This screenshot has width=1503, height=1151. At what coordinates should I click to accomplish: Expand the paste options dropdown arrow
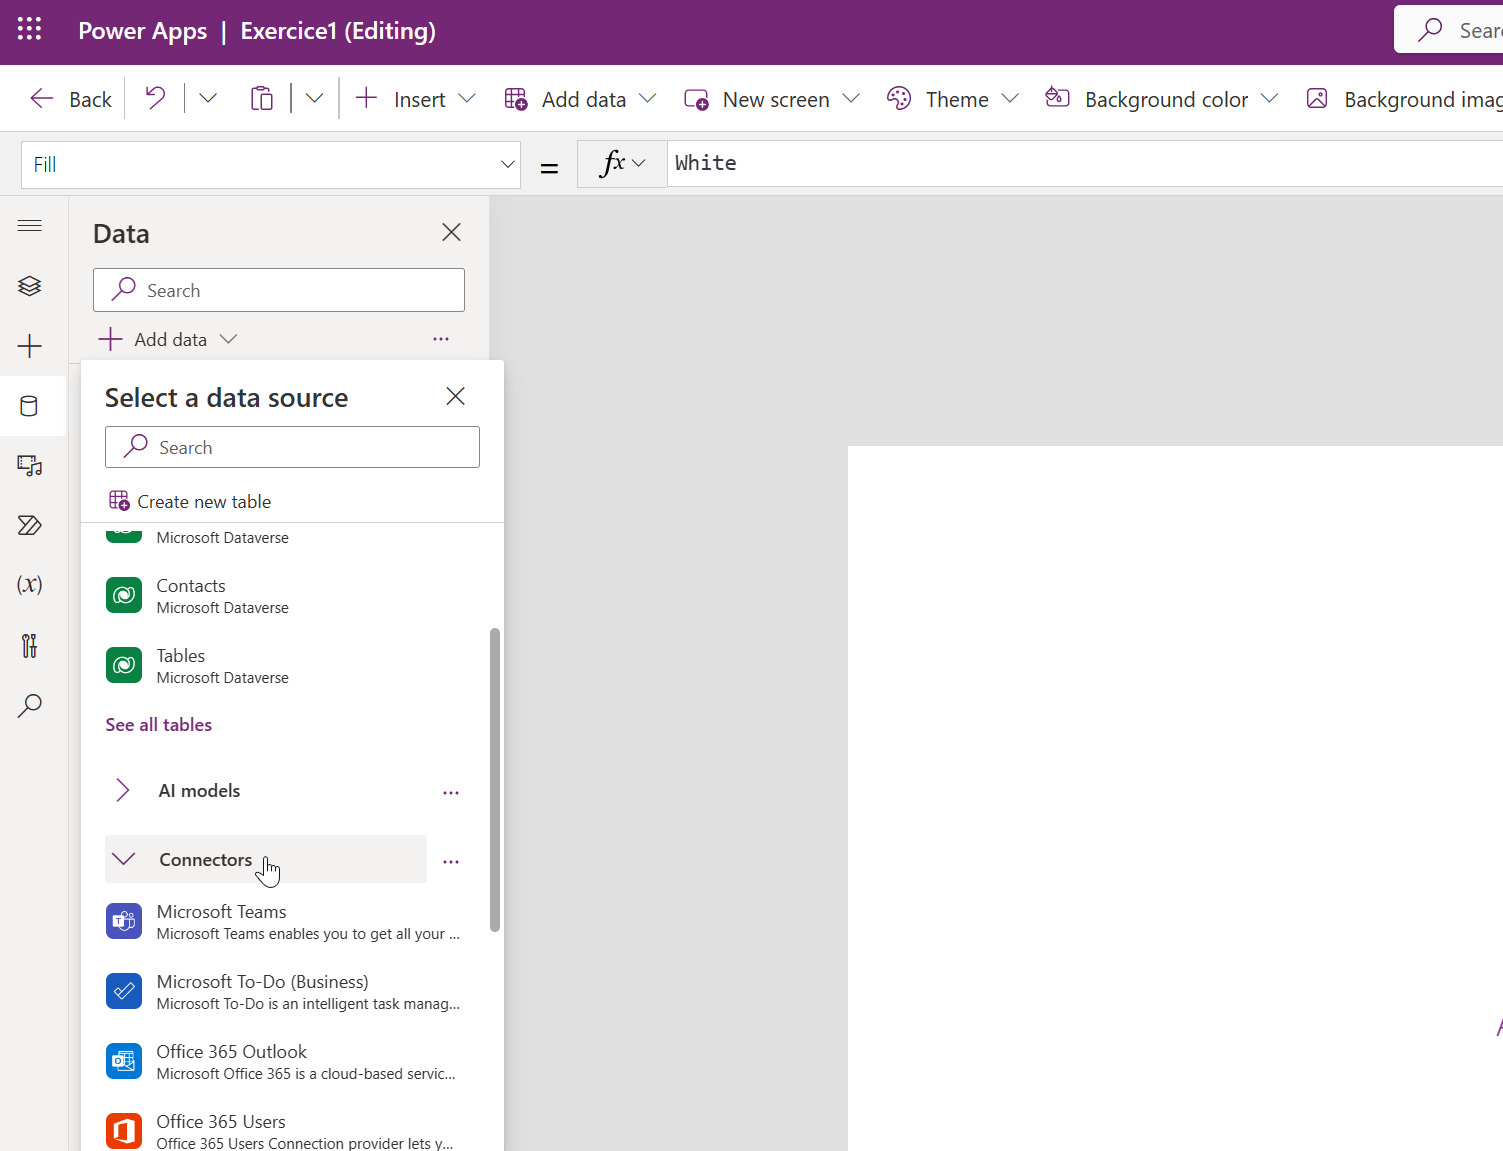(x=314, y=98)
